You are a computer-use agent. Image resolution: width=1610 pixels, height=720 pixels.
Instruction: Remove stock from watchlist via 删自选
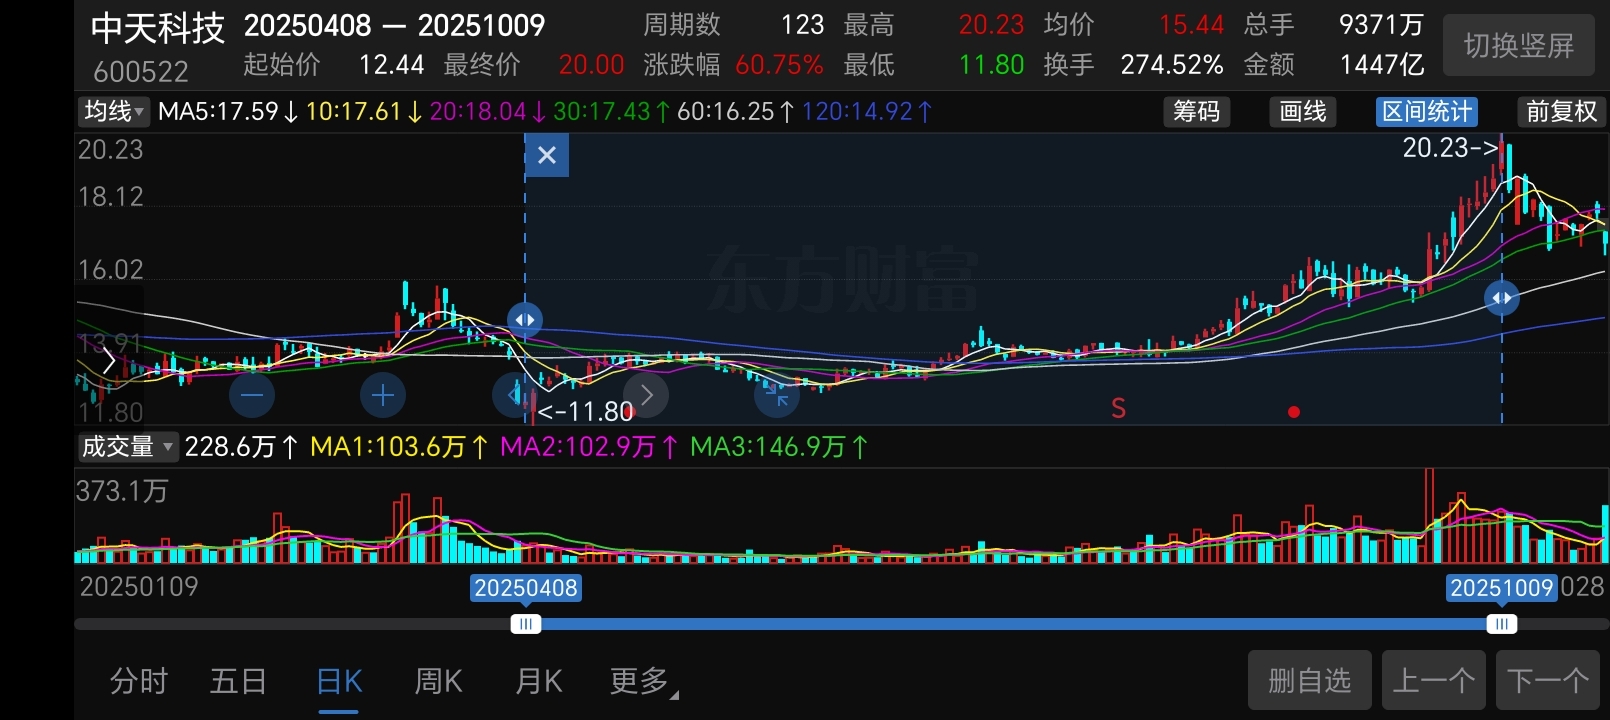tap(1310, 681)
